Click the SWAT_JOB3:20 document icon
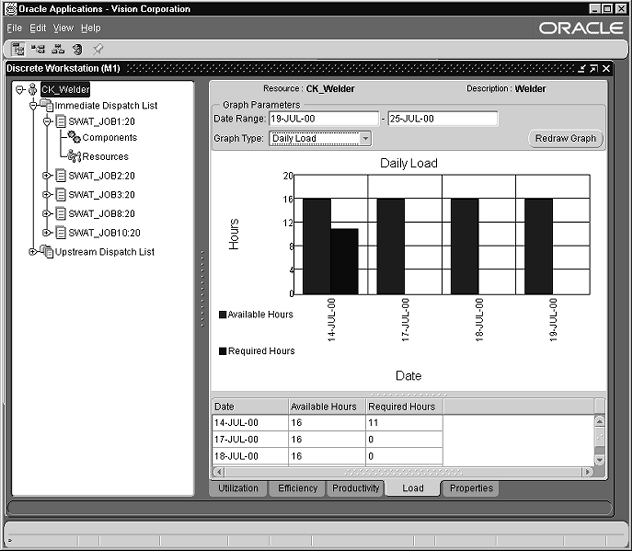The image size is (632, 551). coord(60,195)
